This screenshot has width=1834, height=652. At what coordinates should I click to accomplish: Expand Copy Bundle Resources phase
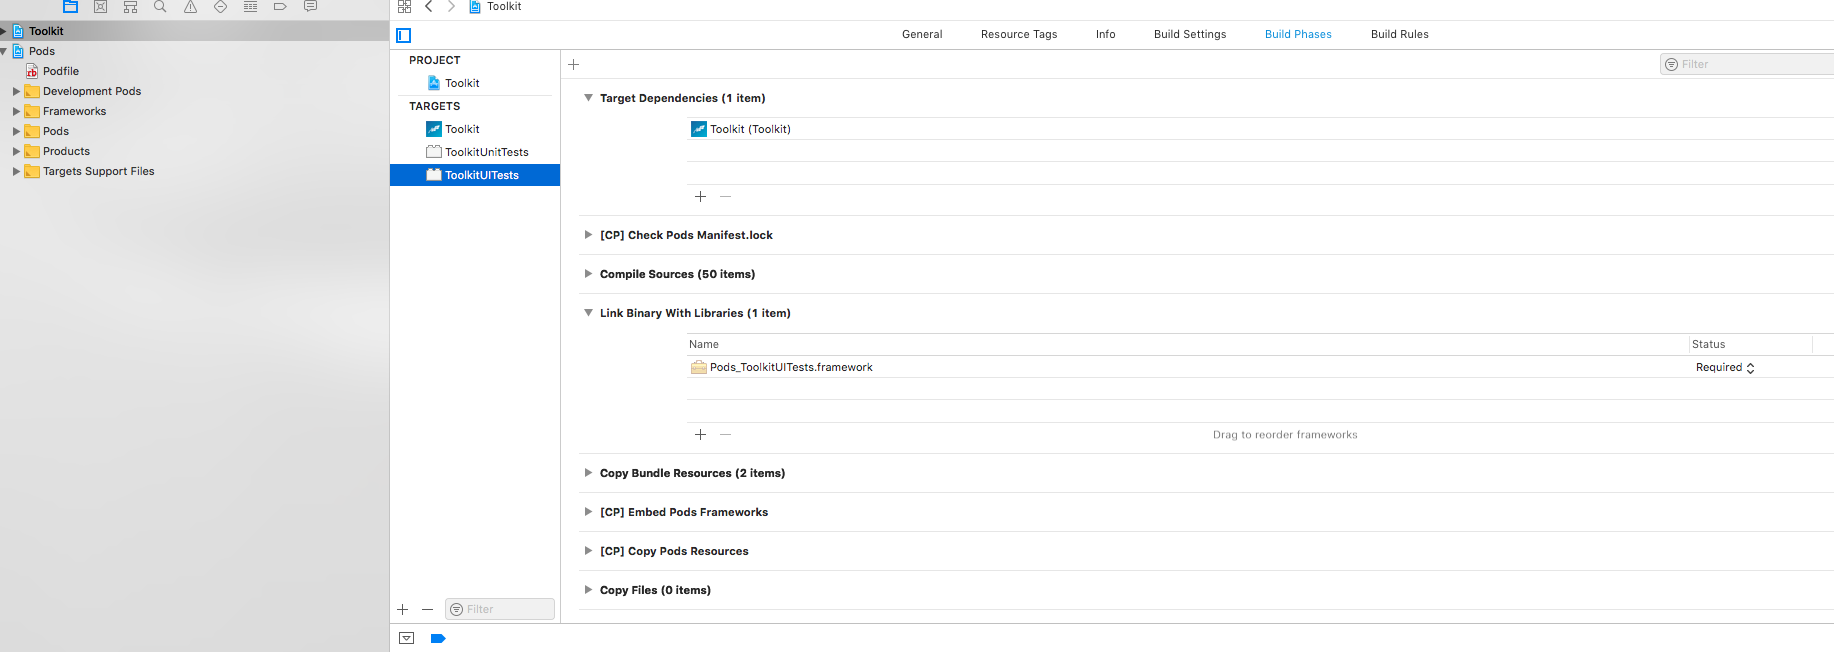coord(588,473)
